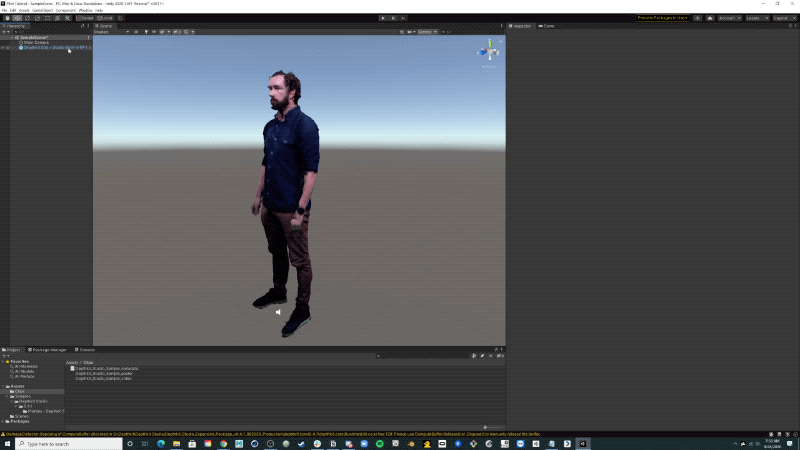Image resolution: width=800 pixels, height=450 pixels.
Task: Click Windows Start button
Action: 5,443
